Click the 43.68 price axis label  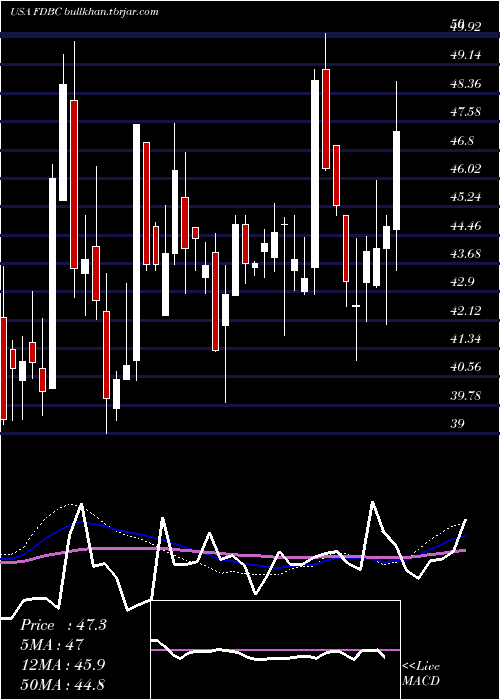[466, 254]
